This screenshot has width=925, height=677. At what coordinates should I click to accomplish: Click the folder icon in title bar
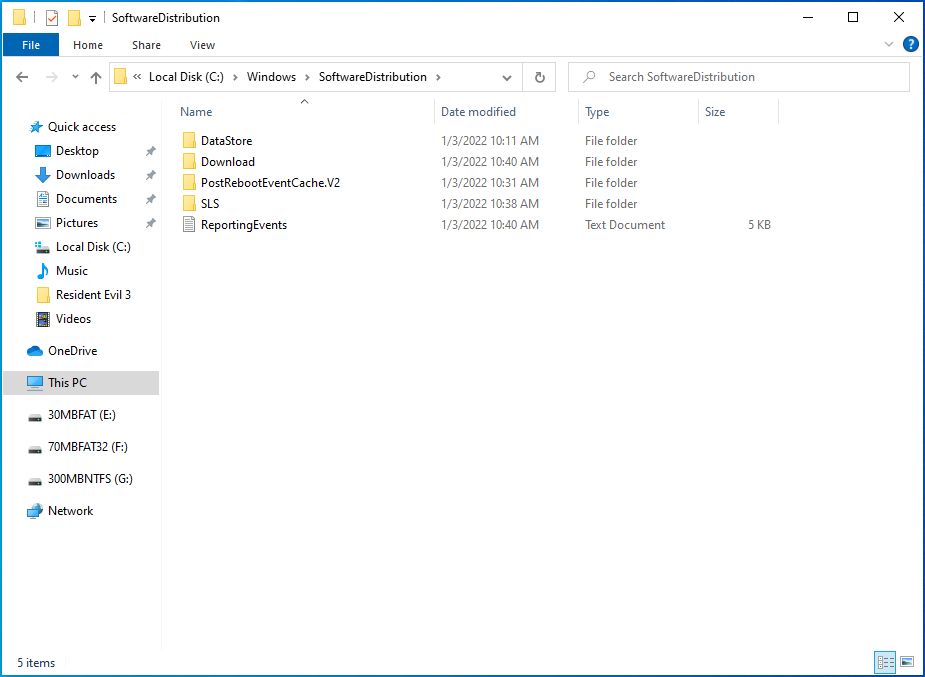(19, 18)
